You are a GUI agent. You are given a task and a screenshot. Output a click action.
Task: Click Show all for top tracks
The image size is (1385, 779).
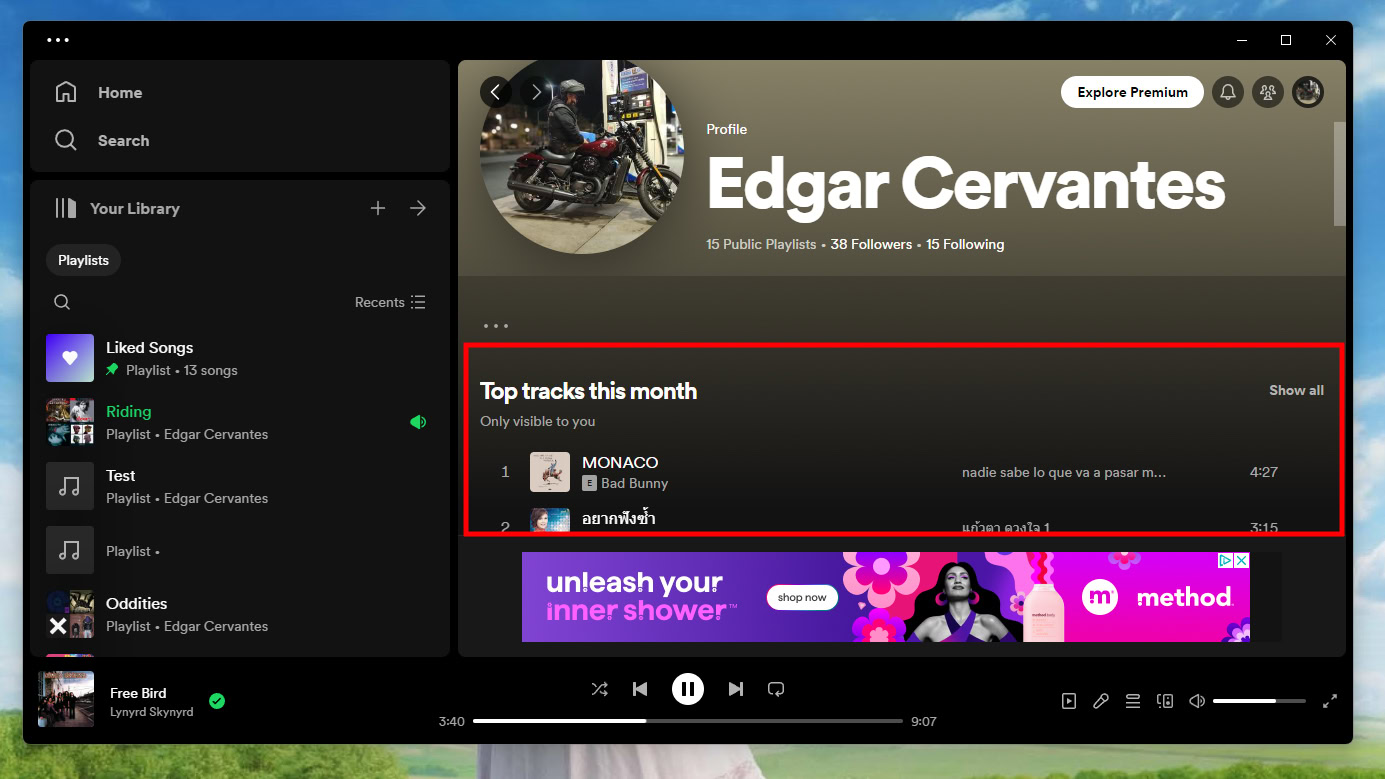click(1296, 390)
